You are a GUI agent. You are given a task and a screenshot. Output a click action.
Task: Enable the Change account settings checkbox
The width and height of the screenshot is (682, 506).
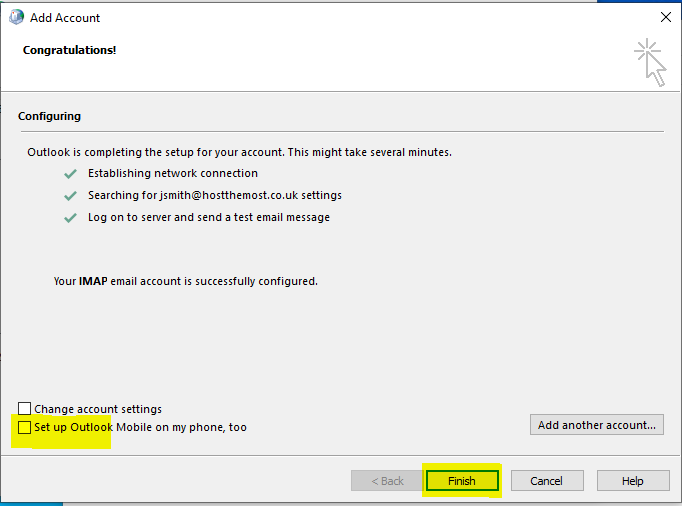pos(25,409)
